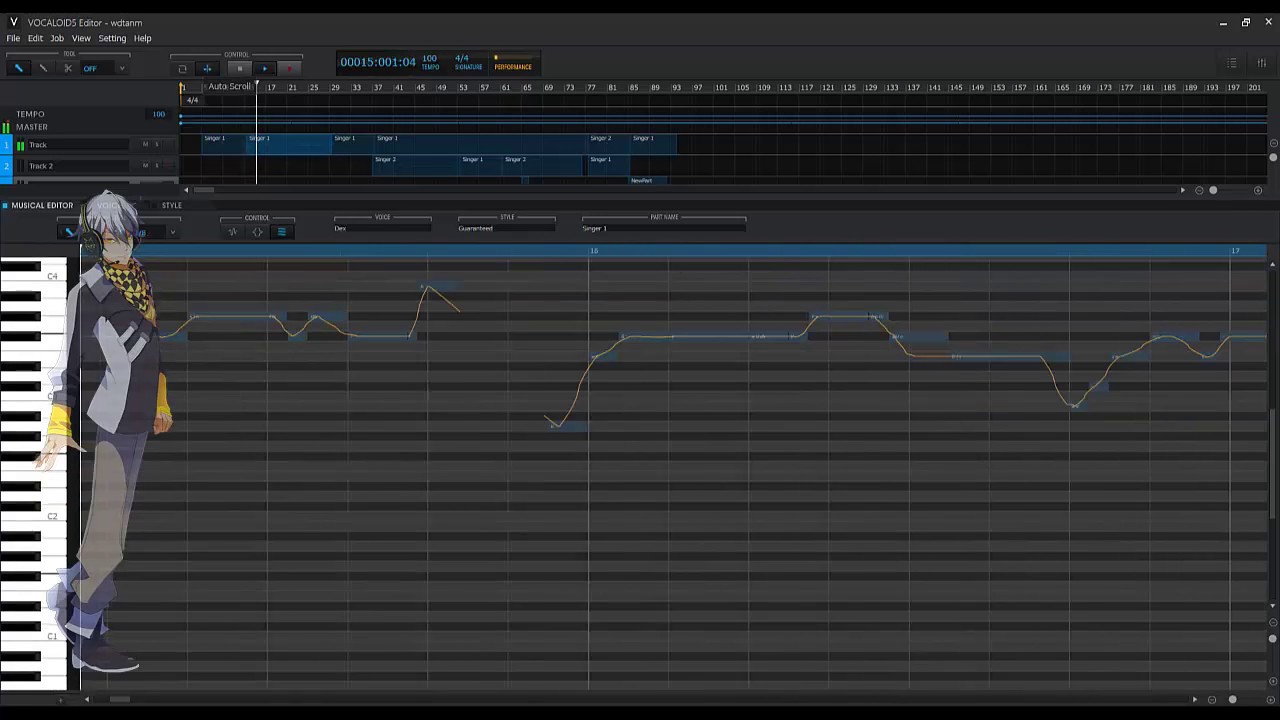The image size is (1280, 720).
Task: Switch to the MUSICAL EDITOR tab
Action: tap(42, 205)
